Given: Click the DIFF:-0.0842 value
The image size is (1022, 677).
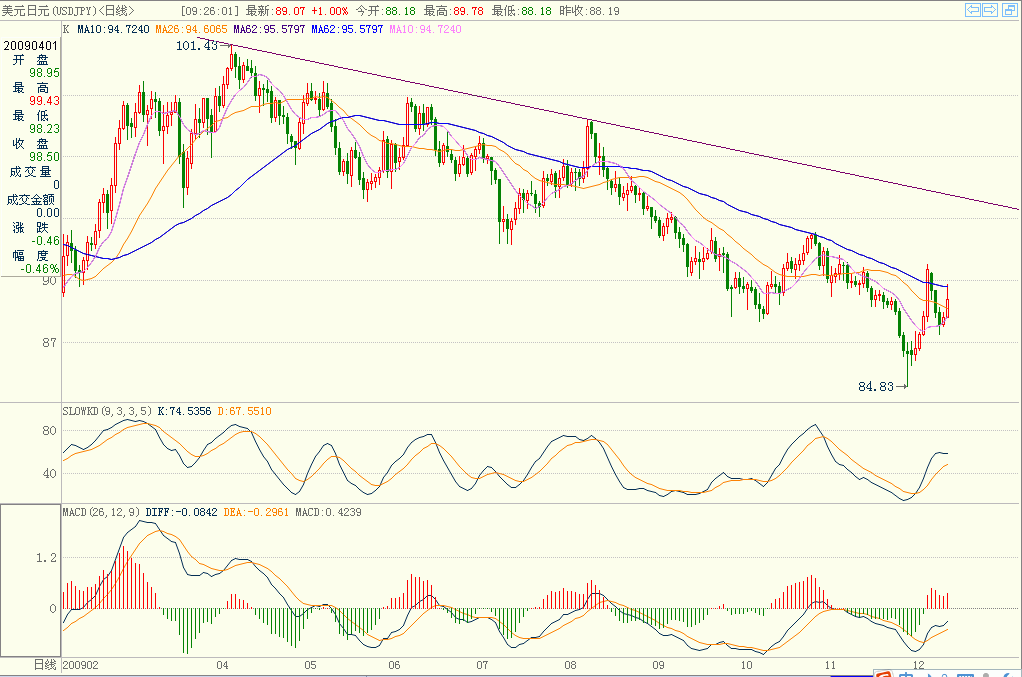Looking at the screenshot, I should tap(181, 512).
